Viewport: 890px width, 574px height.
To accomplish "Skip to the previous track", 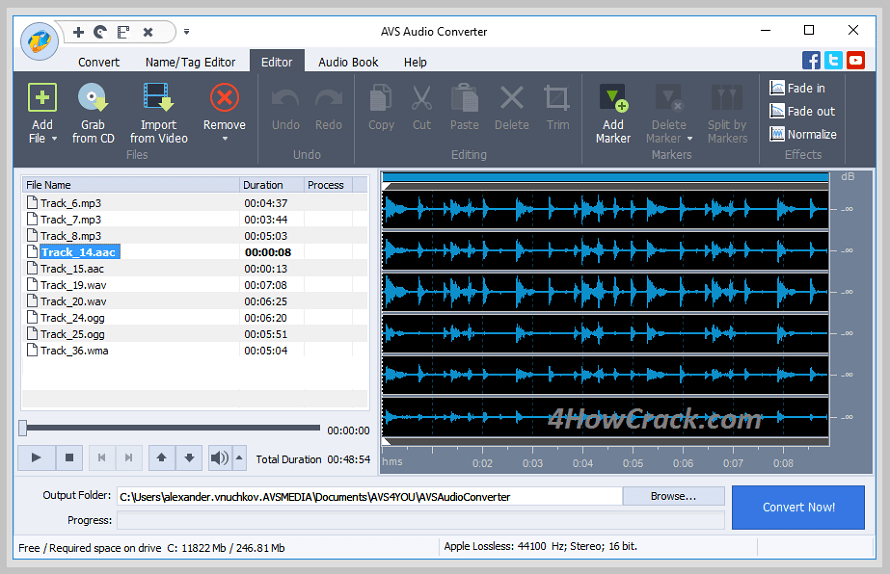I will (102, 458).
